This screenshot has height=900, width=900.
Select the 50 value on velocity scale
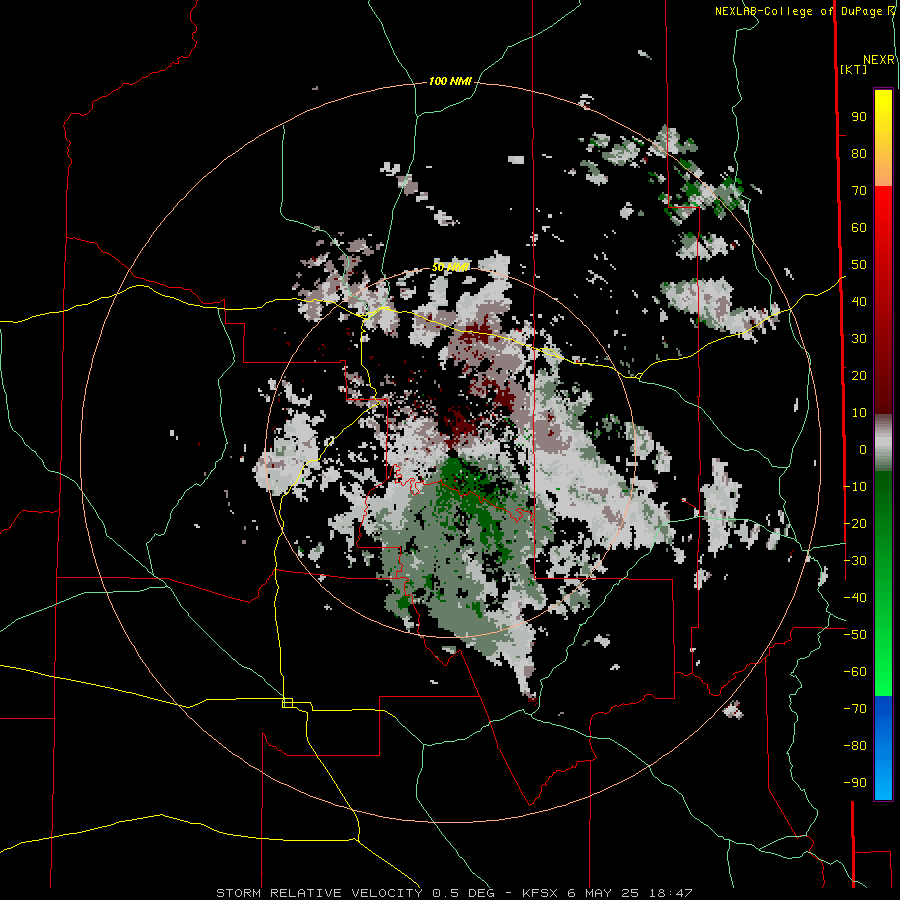(x=859, y=265)
